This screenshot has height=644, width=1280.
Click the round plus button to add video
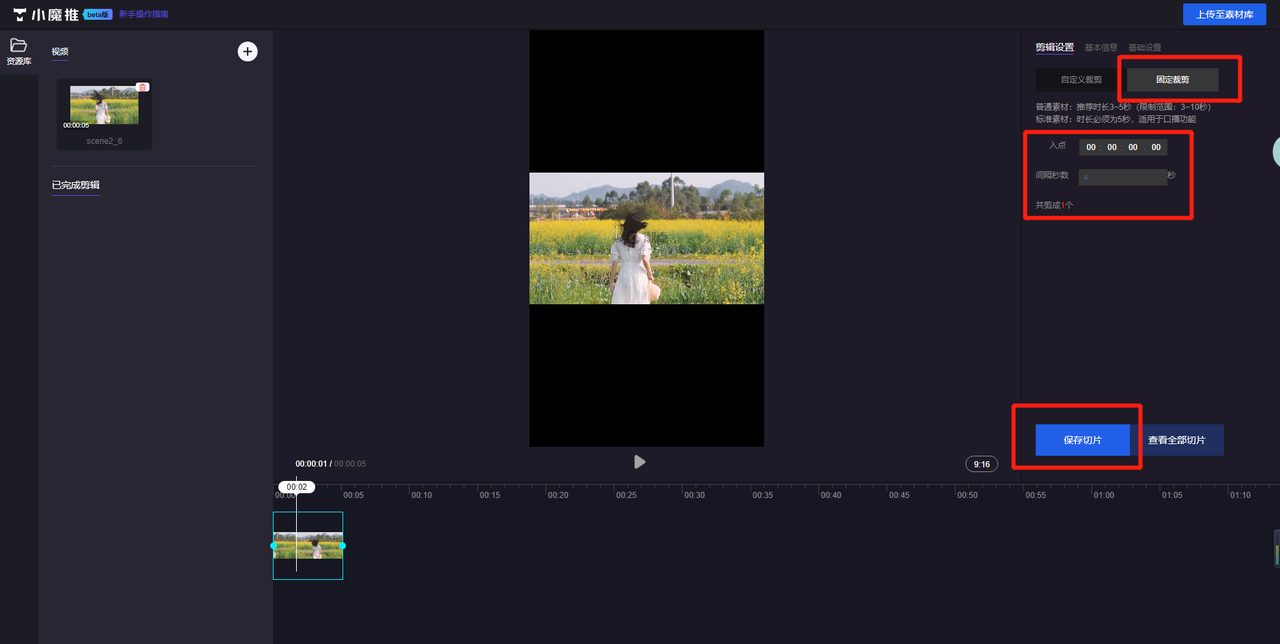pyautogui.click(x=247, y=51)
